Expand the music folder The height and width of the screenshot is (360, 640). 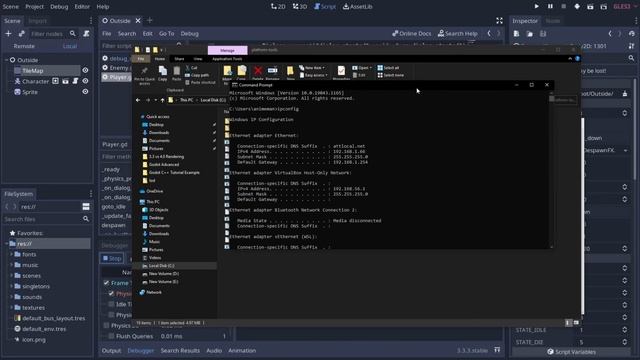pos(11,264)
